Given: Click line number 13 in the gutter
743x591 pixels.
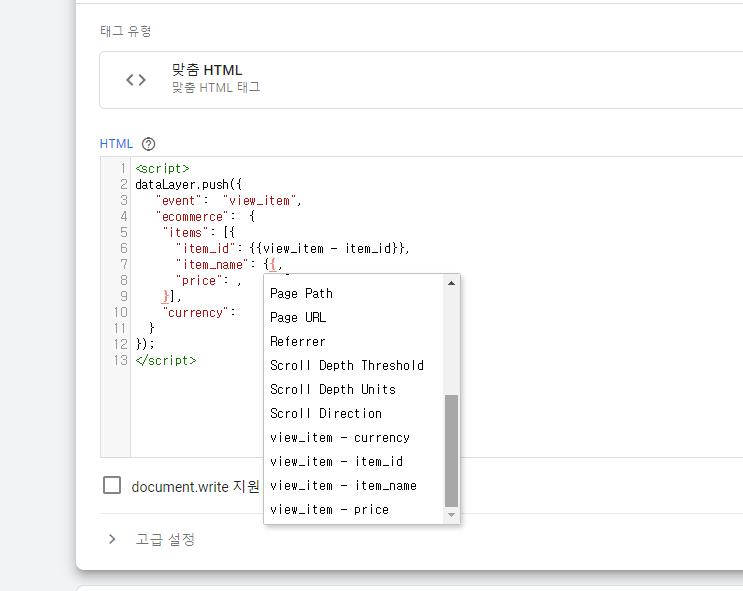Looking at the screenshot, I should tap(120, 360).
